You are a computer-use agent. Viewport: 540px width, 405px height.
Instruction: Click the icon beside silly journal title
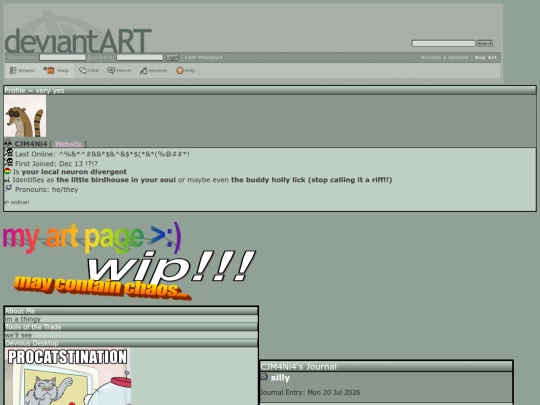264,377
